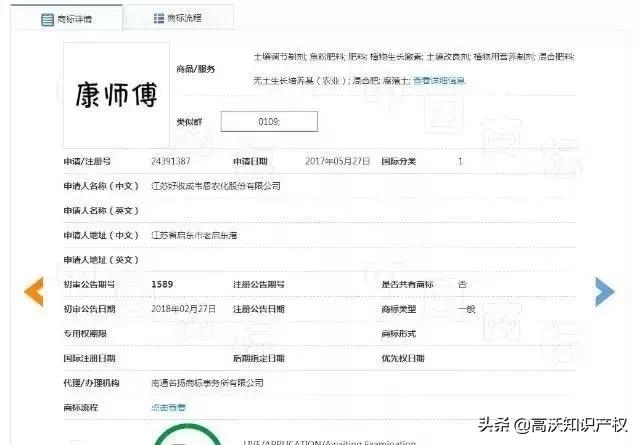This screenshot has width=640, height=445.
Task: Click the 康师傅 trademark image
Action: 116,95
